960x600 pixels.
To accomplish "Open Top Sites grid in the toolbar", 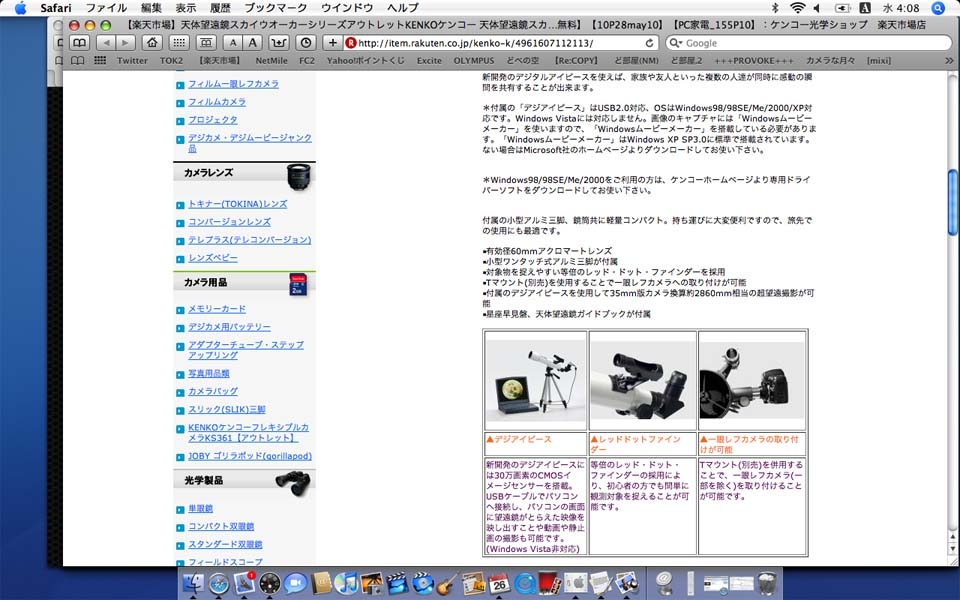I will (179, 43).
